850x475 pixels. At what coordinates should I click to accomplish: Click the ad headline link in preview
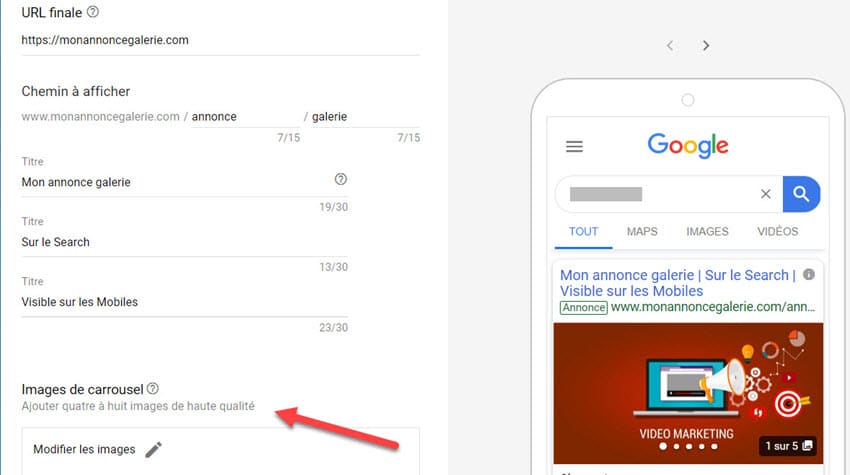point(678,283)
